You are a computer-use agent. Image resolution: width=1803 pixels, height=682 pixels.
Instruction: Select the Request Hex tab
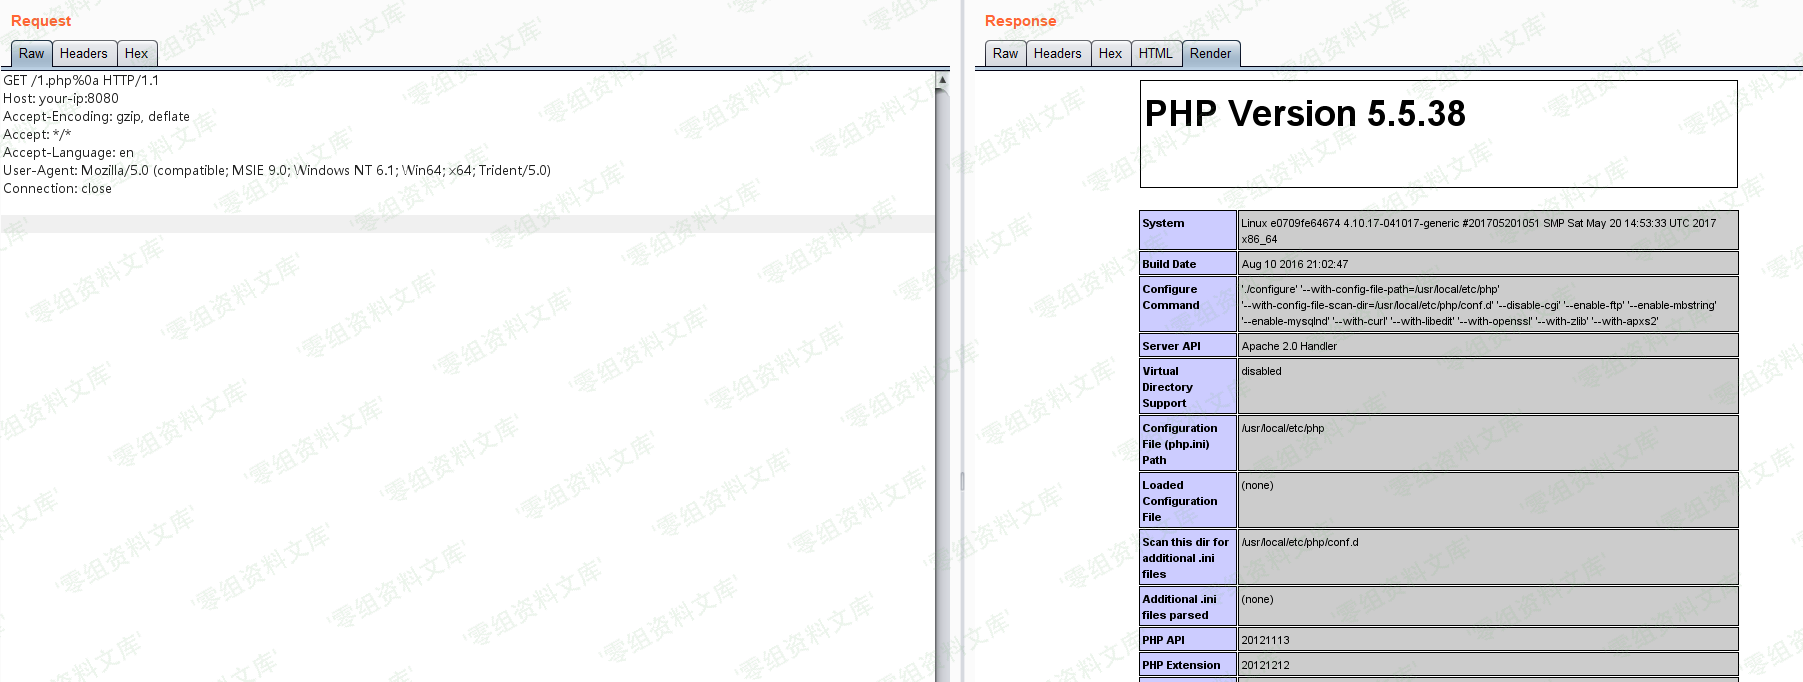[136, 54]
